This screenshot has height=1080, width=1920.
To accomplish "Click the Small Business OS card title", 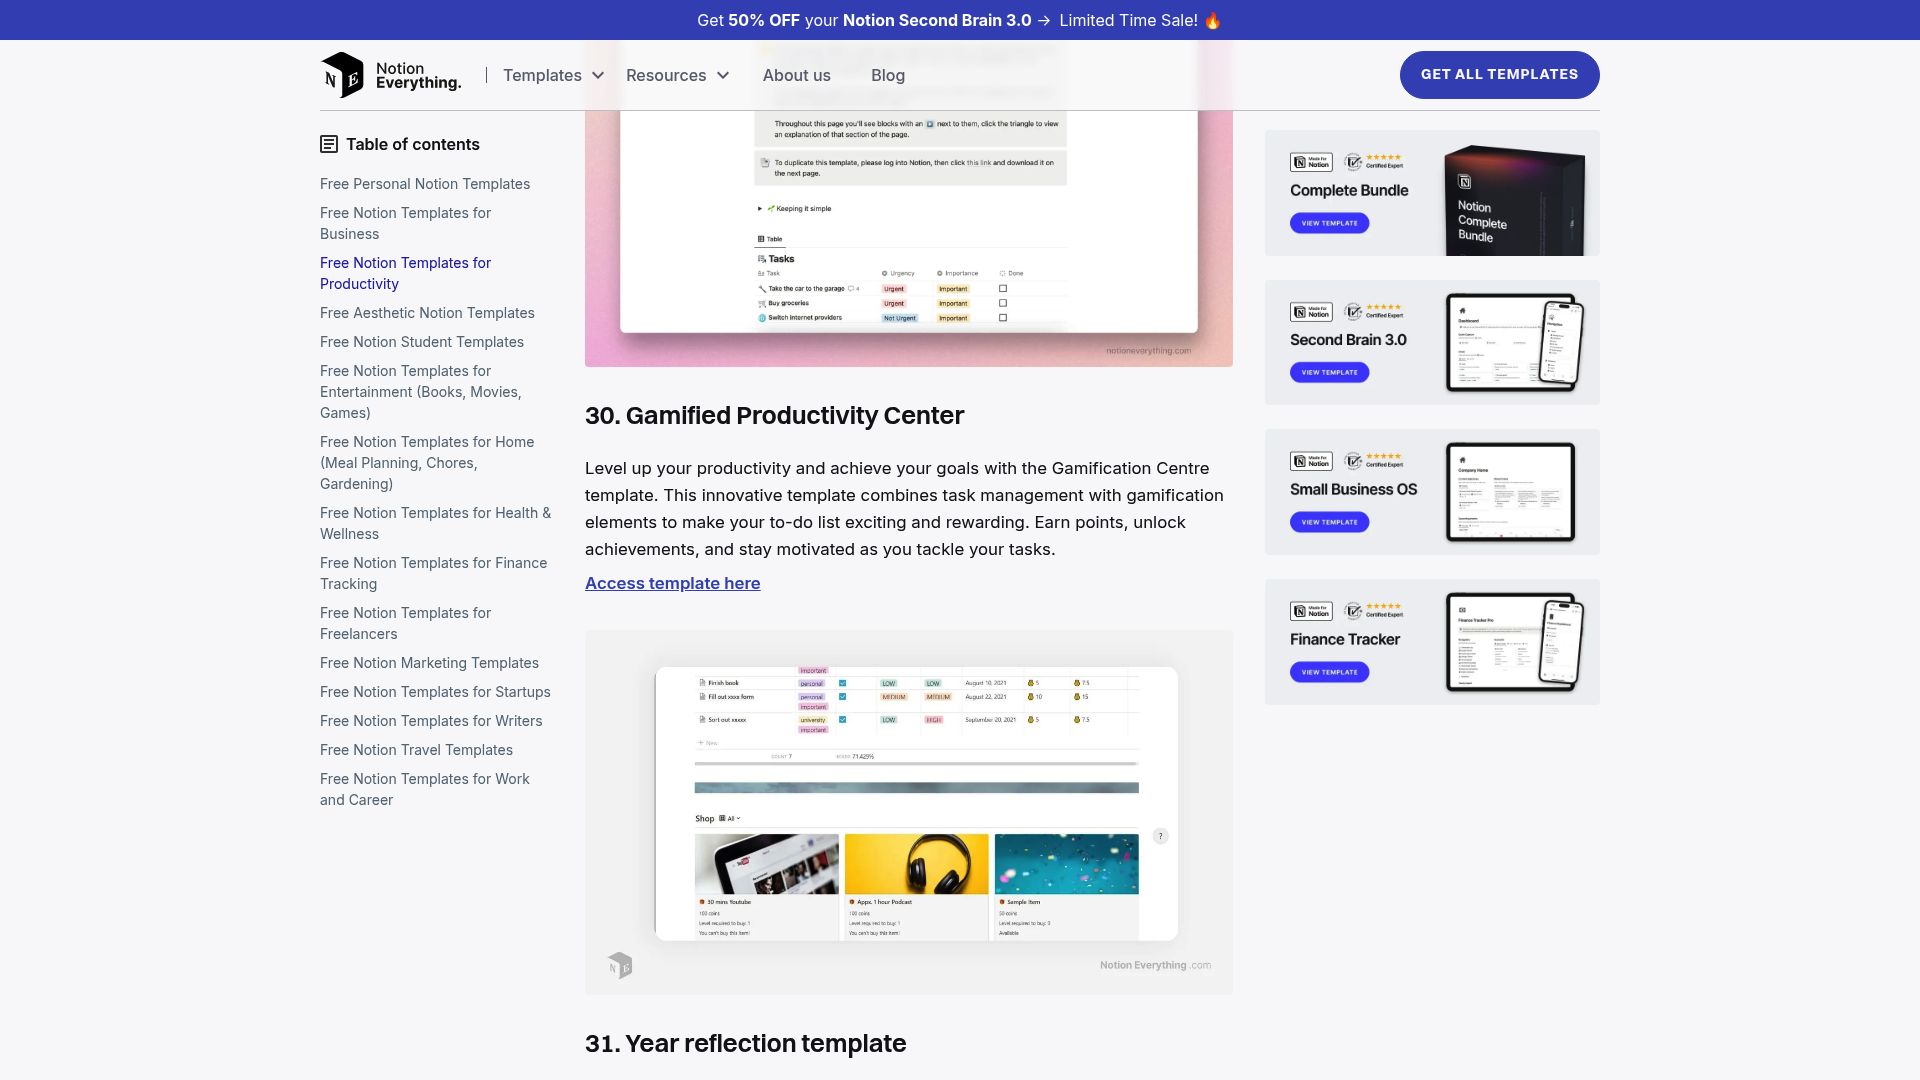I will coord(1353,489).
